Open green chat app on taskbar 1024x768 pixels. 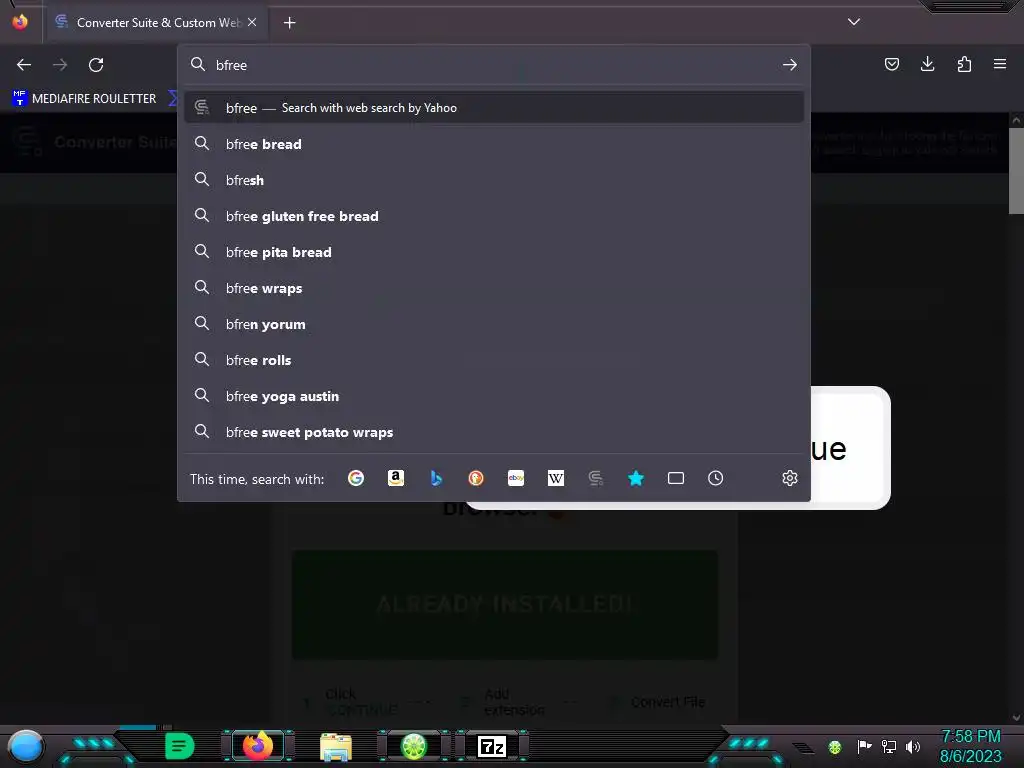[x=180, y=746]
